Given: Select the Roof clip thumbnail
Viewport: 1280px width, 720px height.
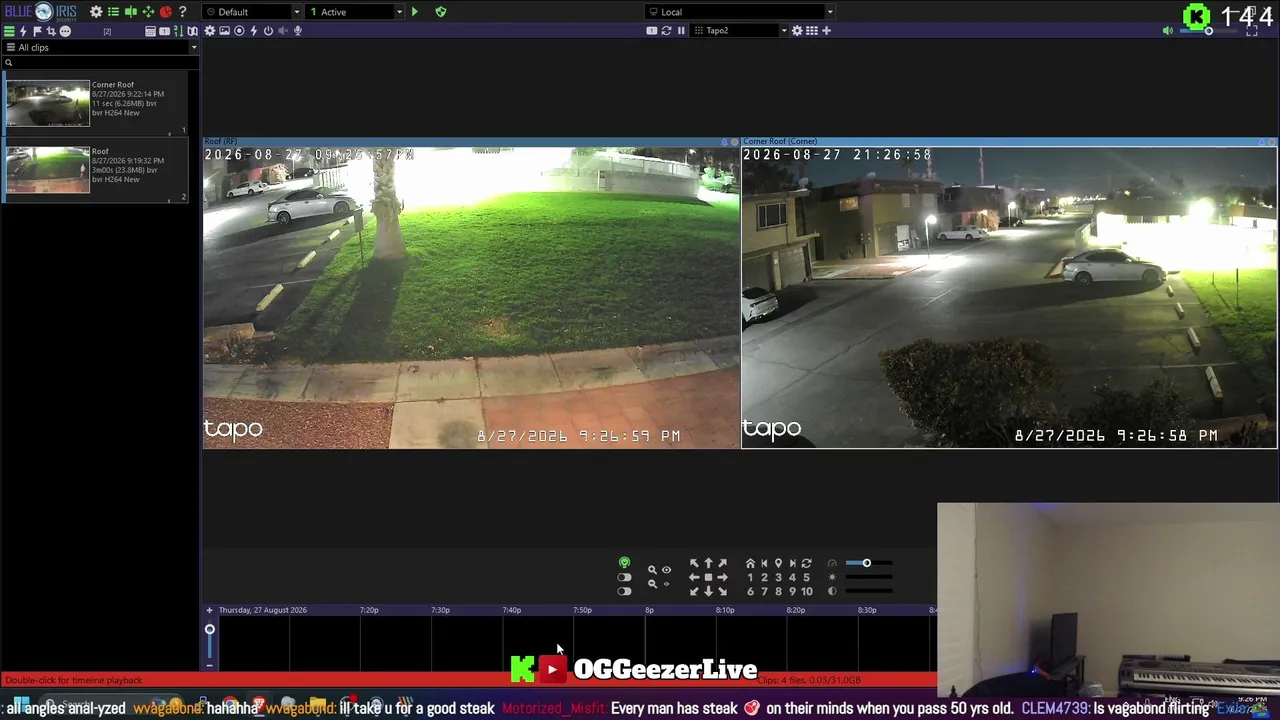Looking at the screenshot, I should tap(48, 170).
